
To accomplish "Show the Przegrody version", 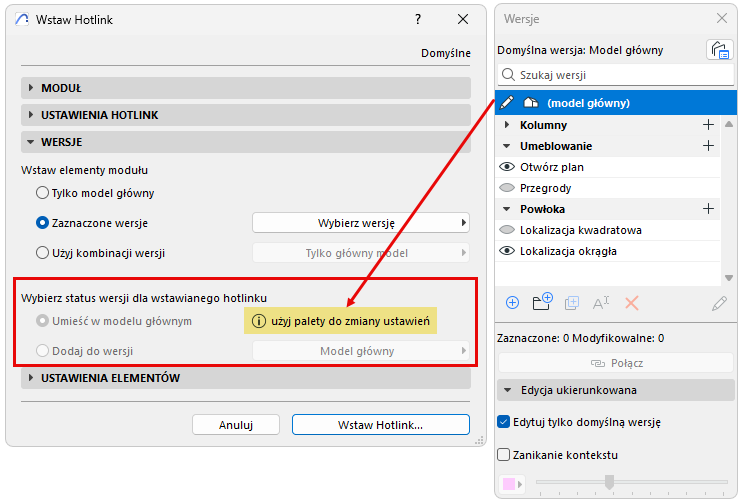I will [507, 188].
